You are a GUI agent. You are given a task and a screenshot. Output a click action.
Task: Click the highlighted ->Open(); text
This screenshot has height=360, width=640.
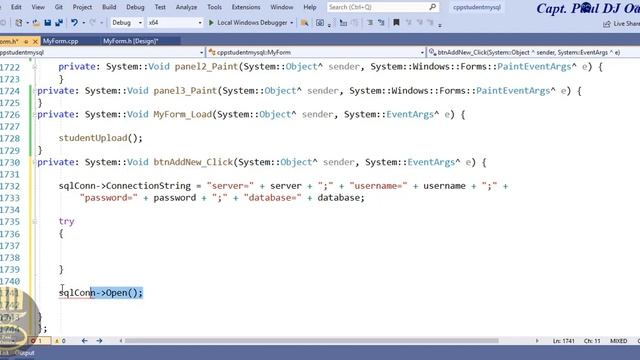[117, 293]
